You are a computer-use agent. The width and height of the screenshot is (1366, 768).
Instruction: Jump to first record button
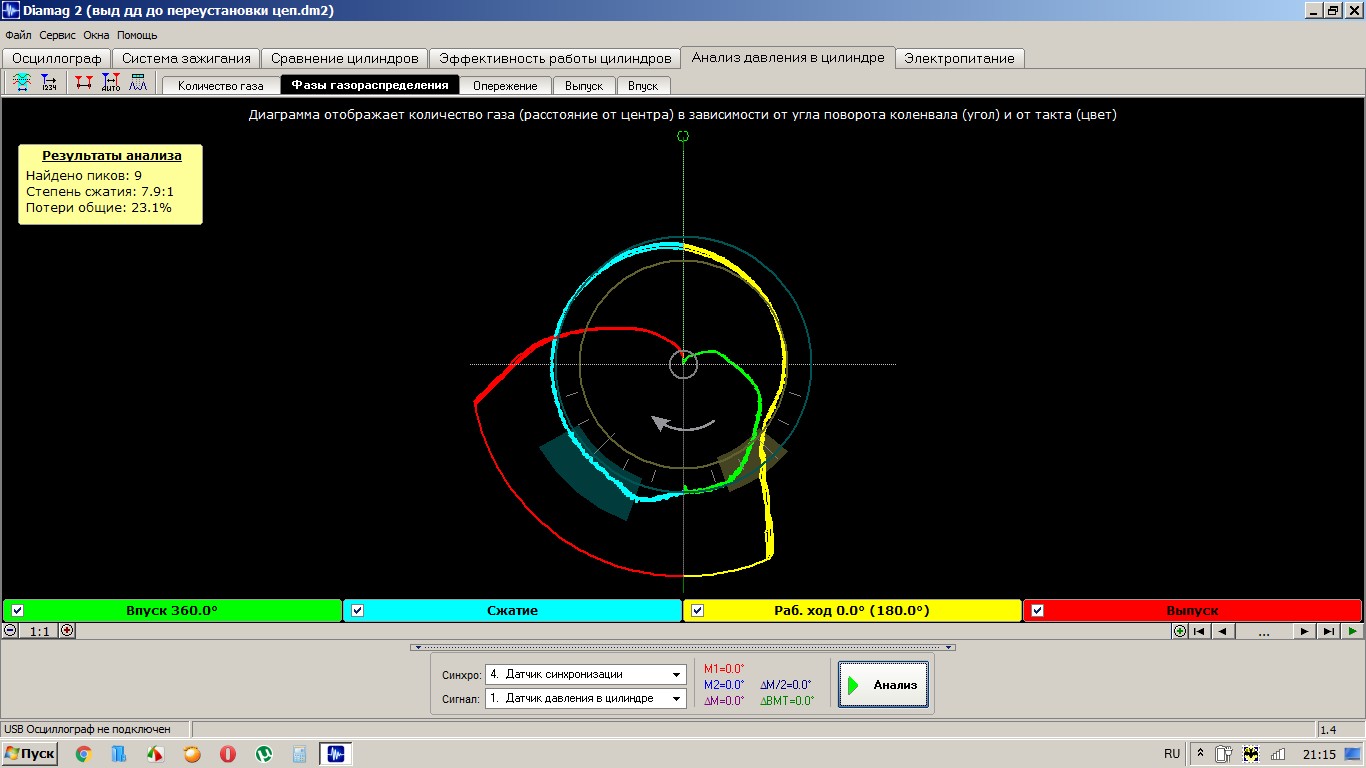(x=1199, y=631)
